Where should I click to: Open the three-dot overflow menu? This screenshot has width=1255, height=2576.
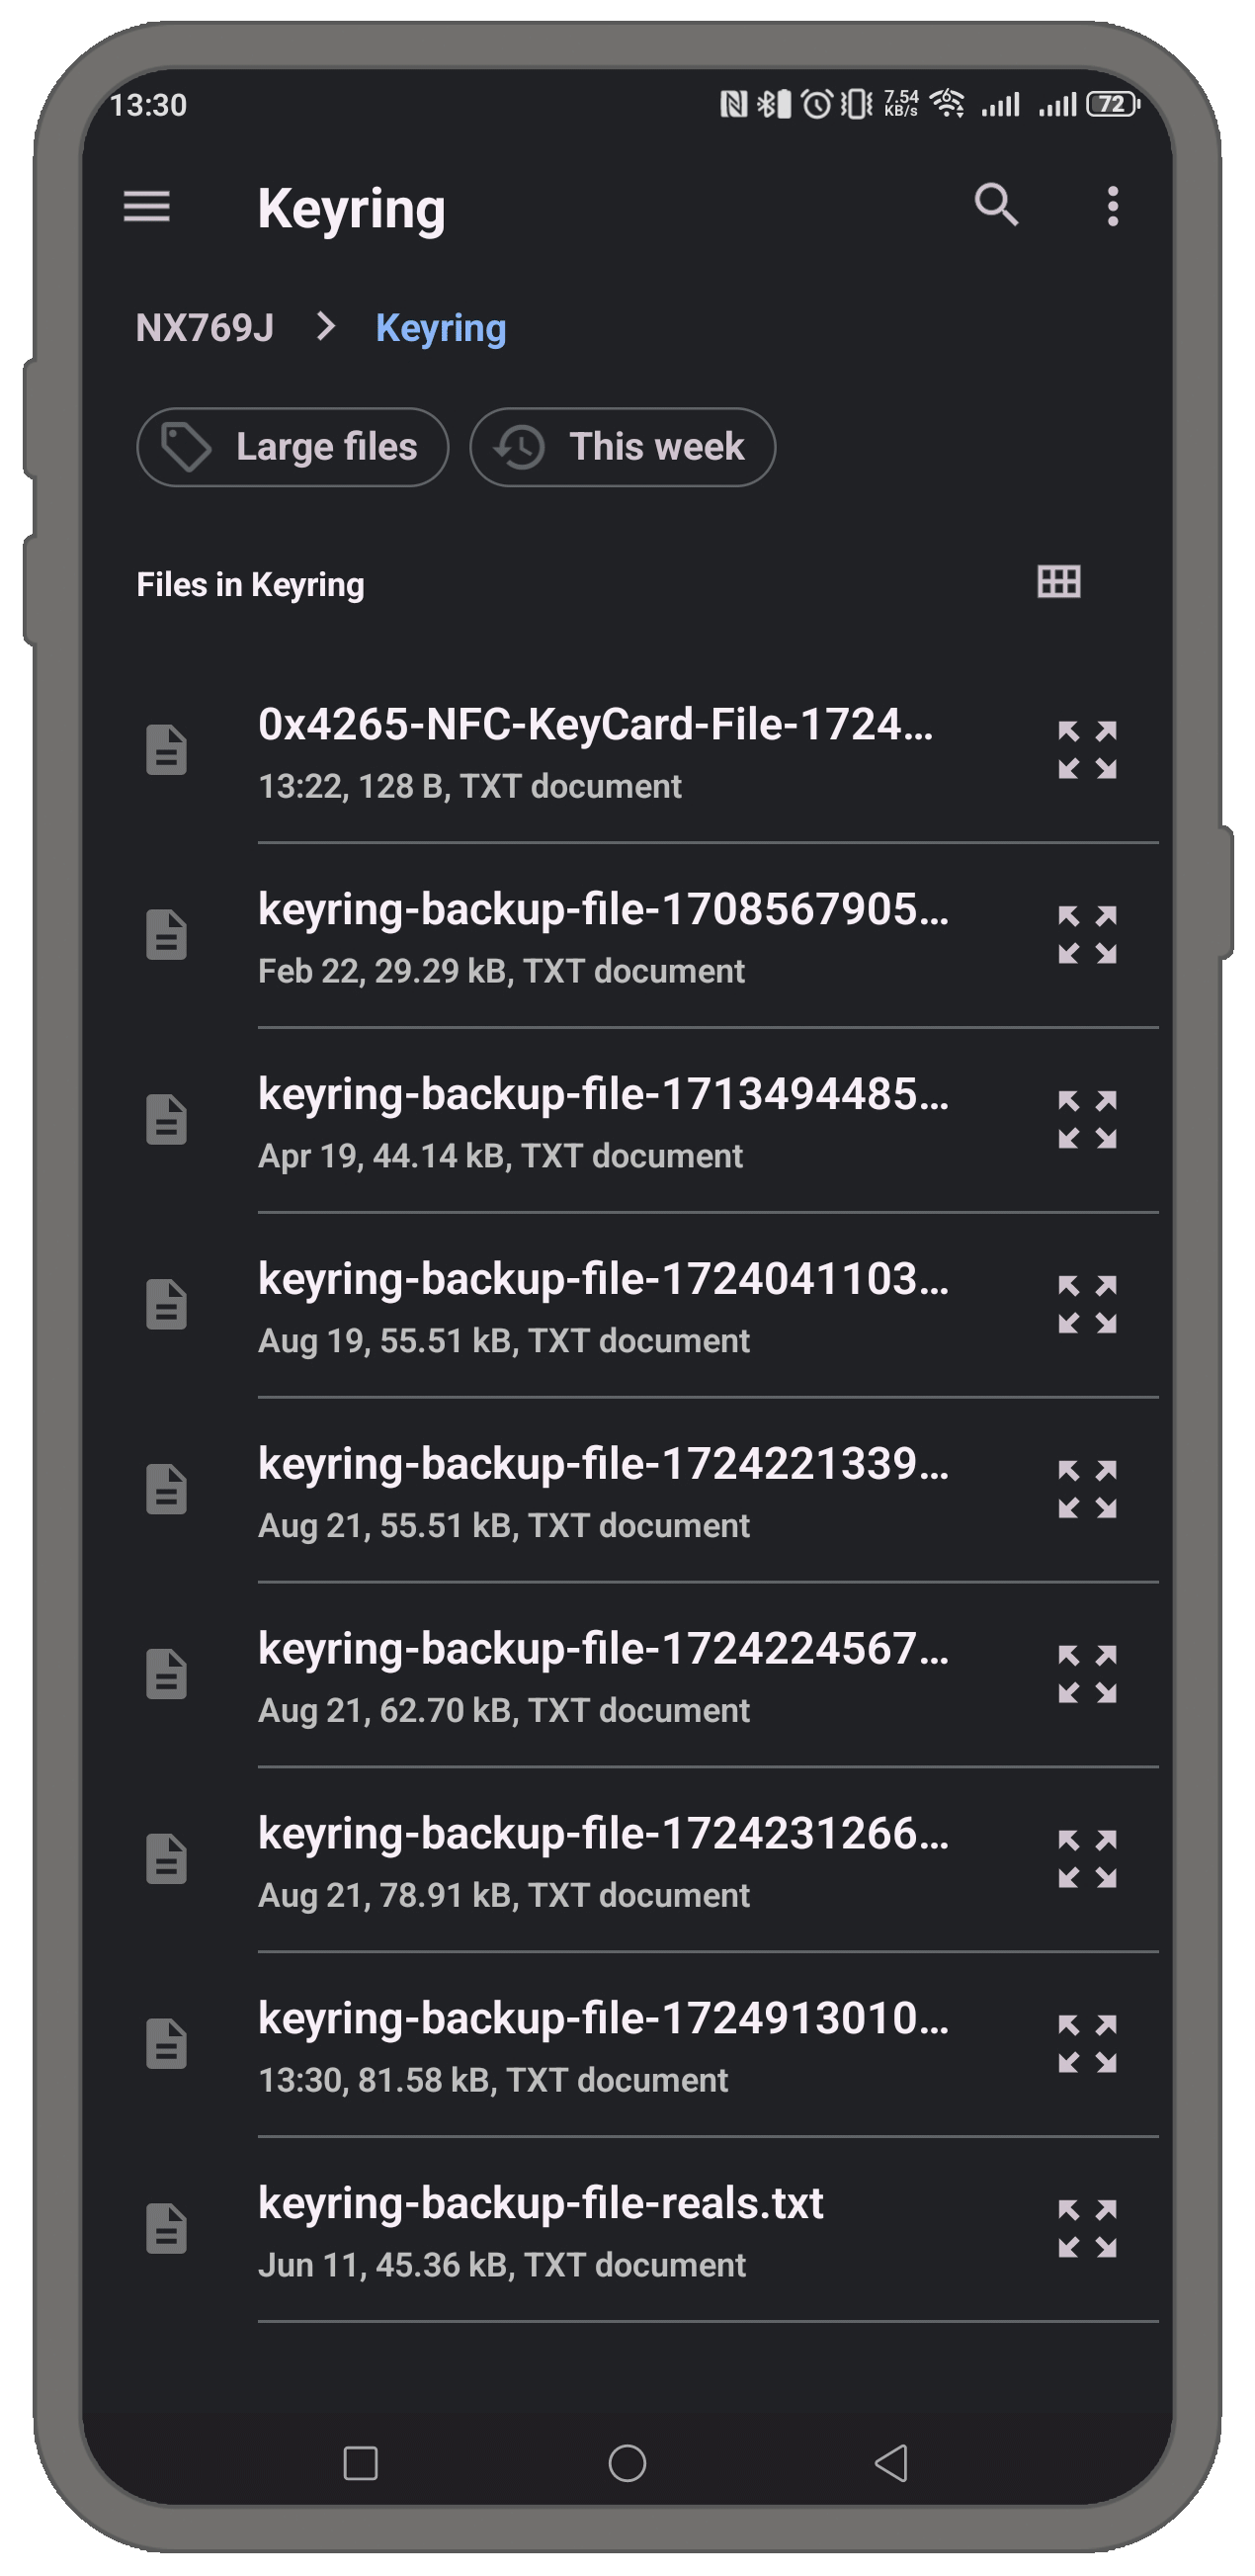click(x=1112, y=206)
